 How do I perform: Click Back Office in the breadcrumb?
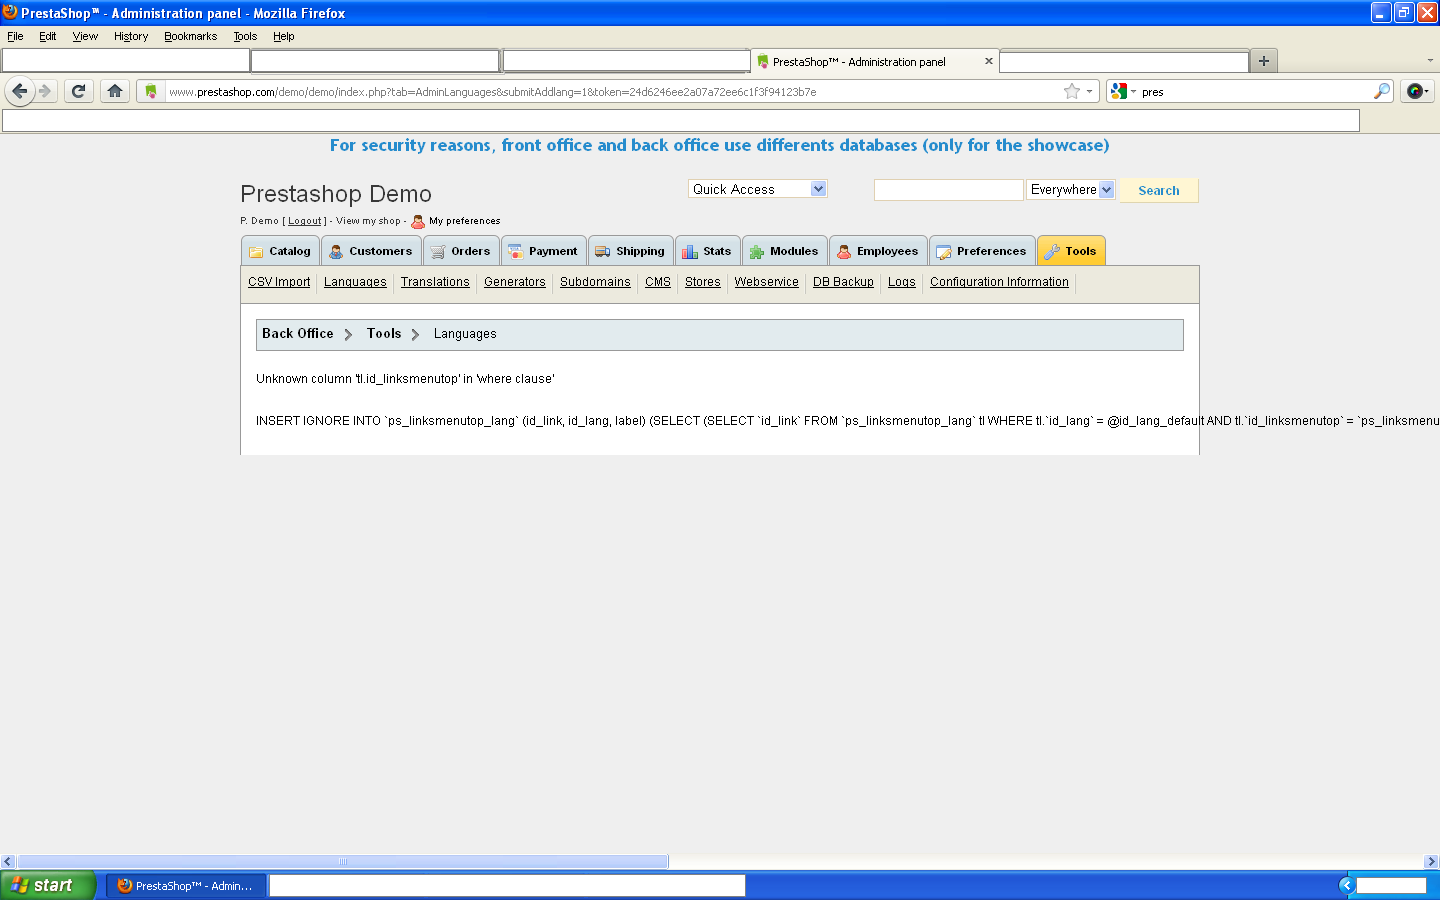[298, 334]
